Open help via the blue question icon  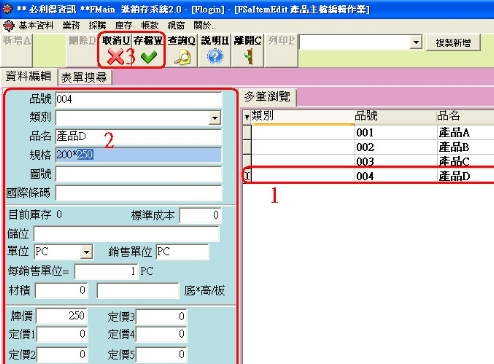coord(215,57)
